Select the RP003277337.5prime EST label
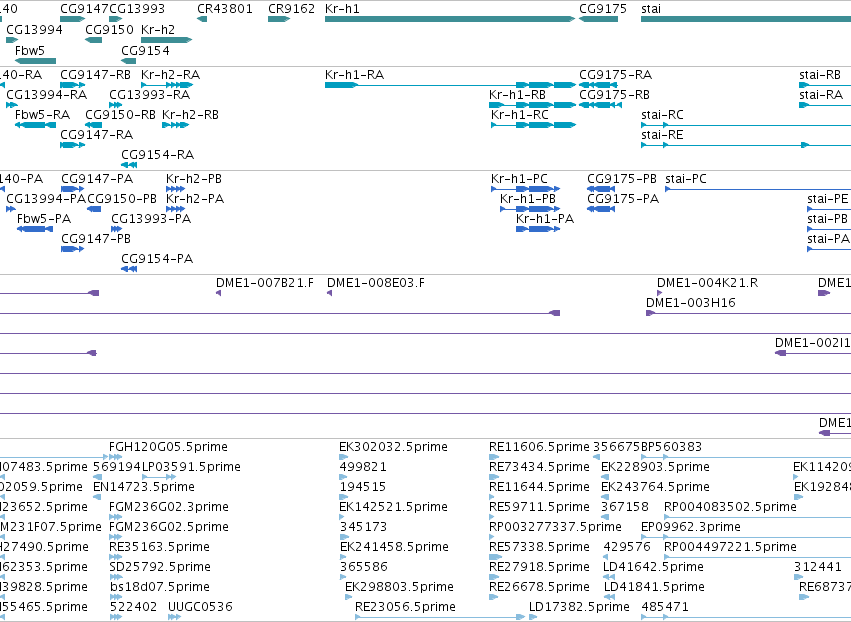Image resolution: width=851 pixels, height=622 pixels. (555, 527)
